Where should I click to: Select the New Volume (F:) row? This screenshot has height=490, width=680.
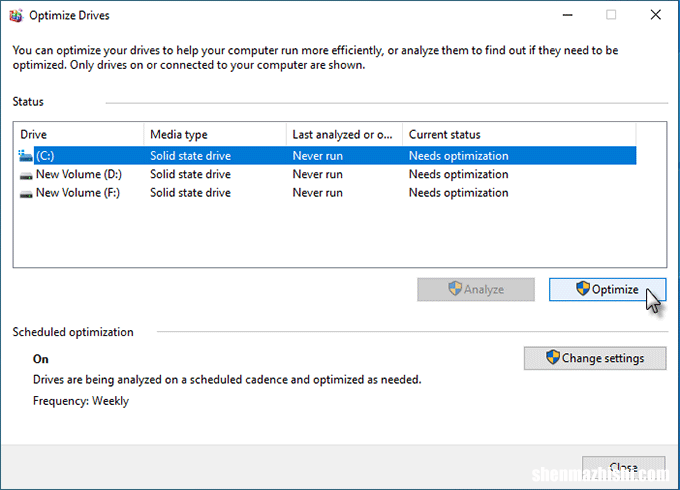click(x=327, y=193)
